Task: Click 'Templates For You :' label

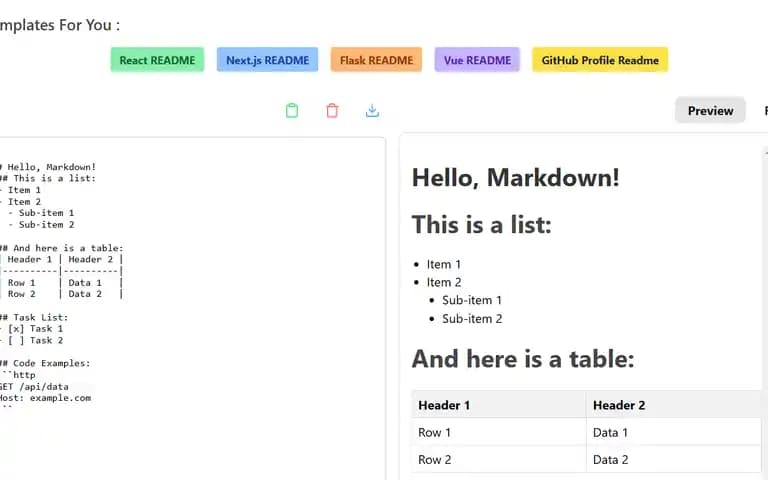Action: tap(59, 25)
